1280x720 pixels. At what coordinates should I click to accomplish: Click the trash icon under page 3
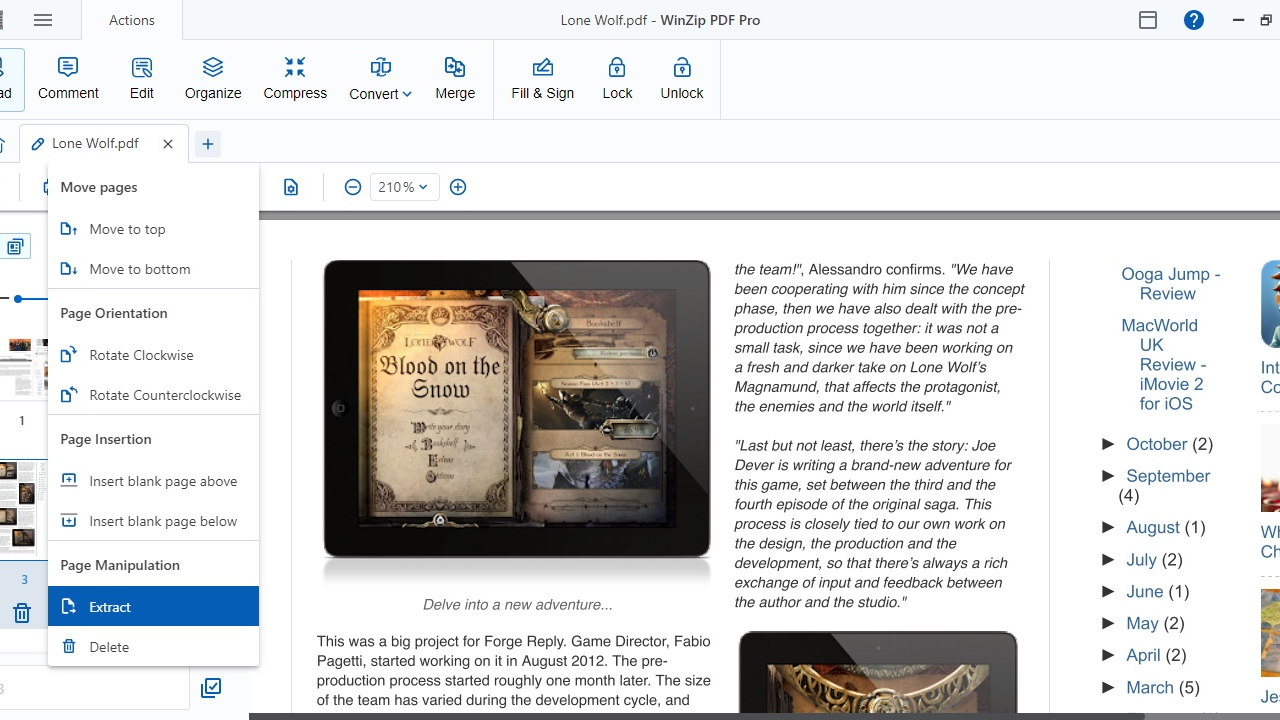point(22,613)
